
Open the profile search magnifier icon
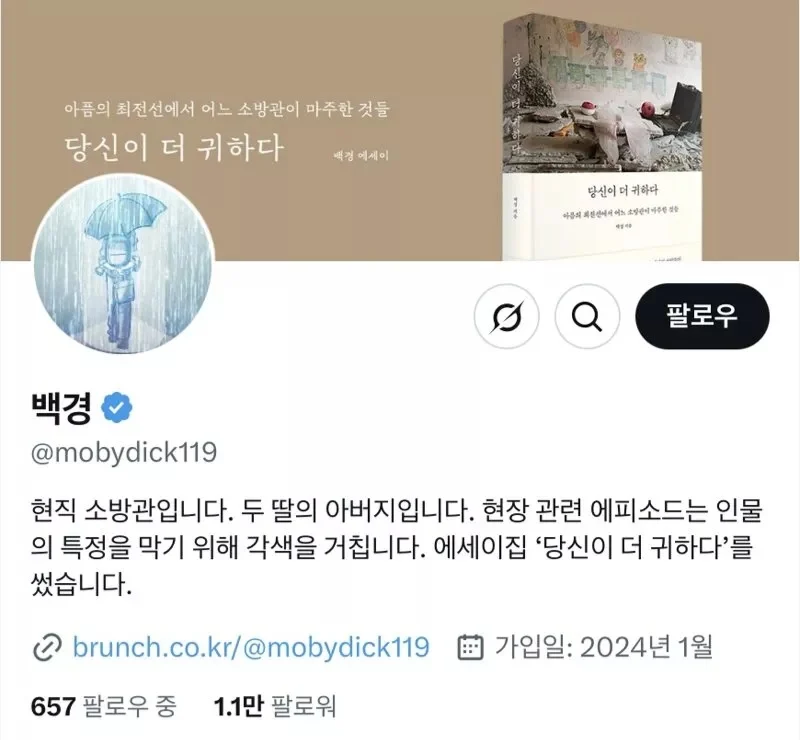(587, 316)
